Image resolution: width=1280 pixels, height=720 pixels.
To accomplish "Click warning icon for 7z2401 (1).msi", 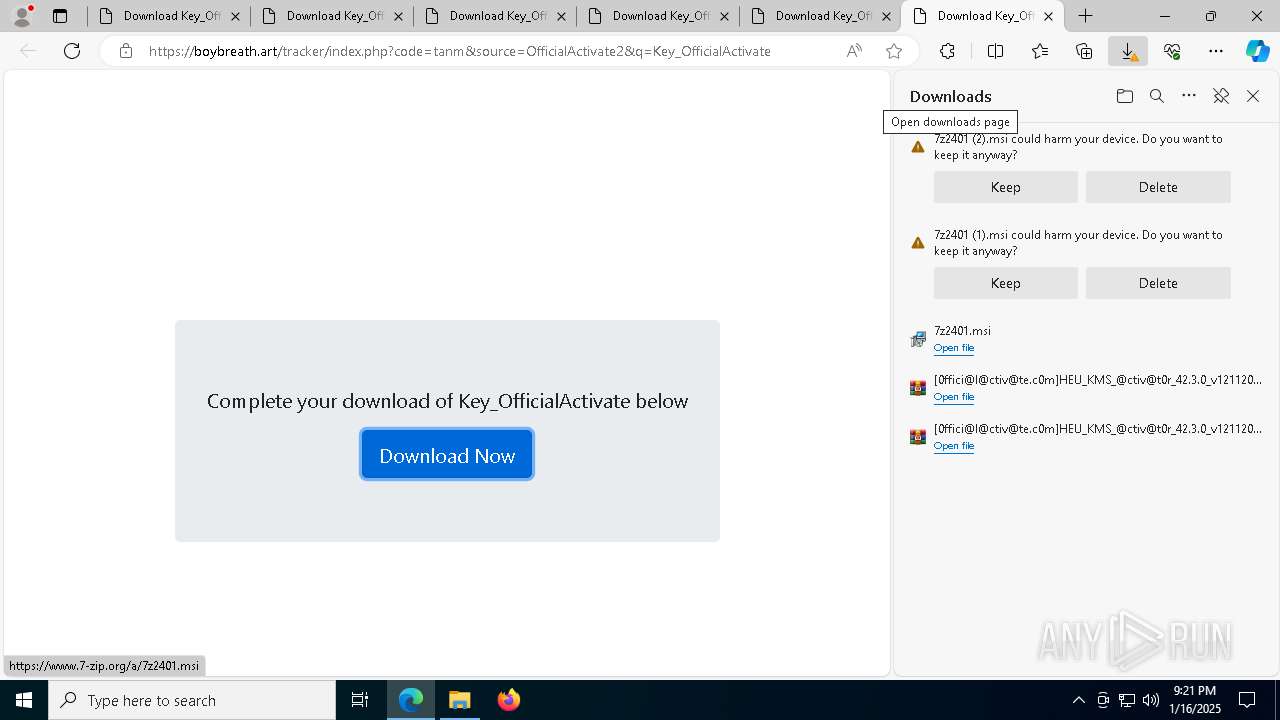I will pos(918,243).
